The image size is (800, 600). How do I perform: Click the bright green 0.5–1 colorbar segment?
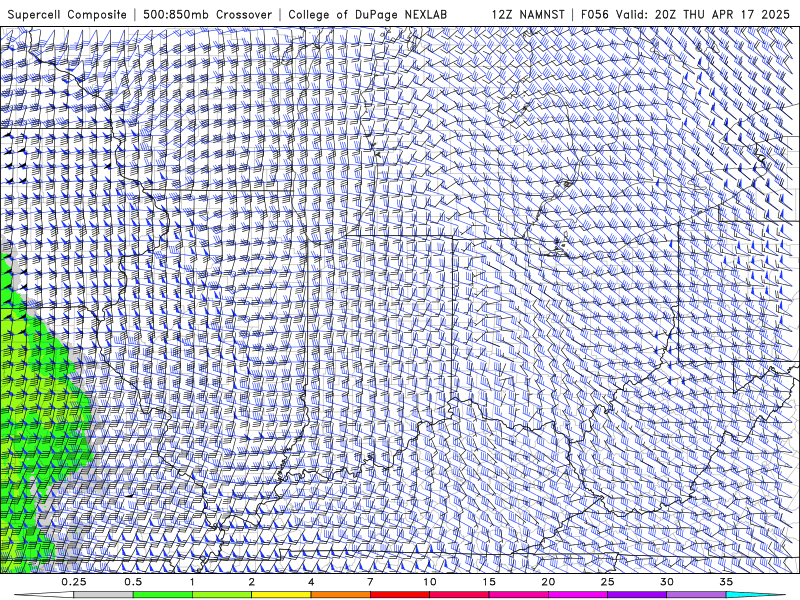[x=163, y=595]
